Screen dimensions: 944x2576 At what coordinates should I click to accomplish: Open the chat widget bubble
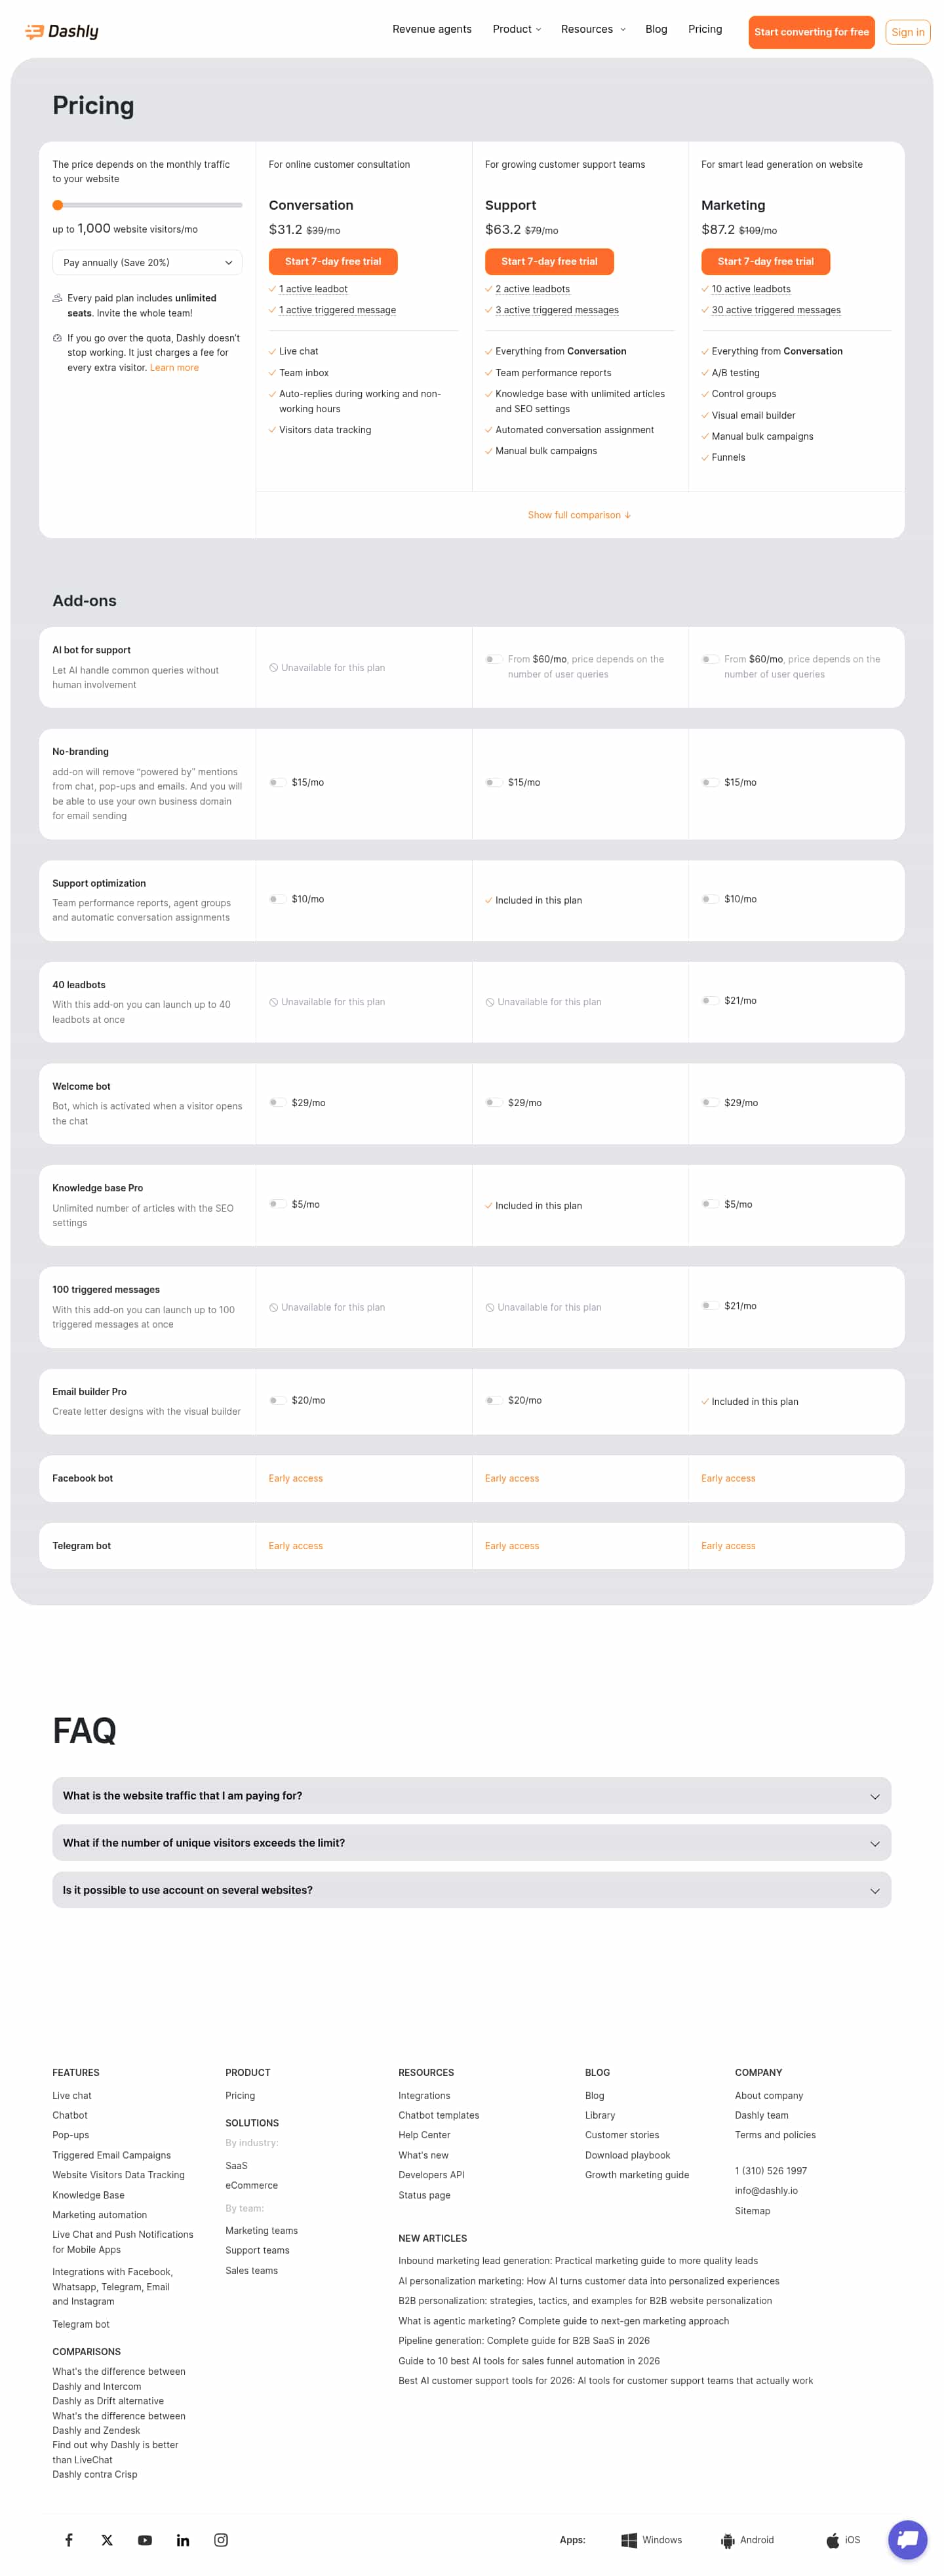907,2538
